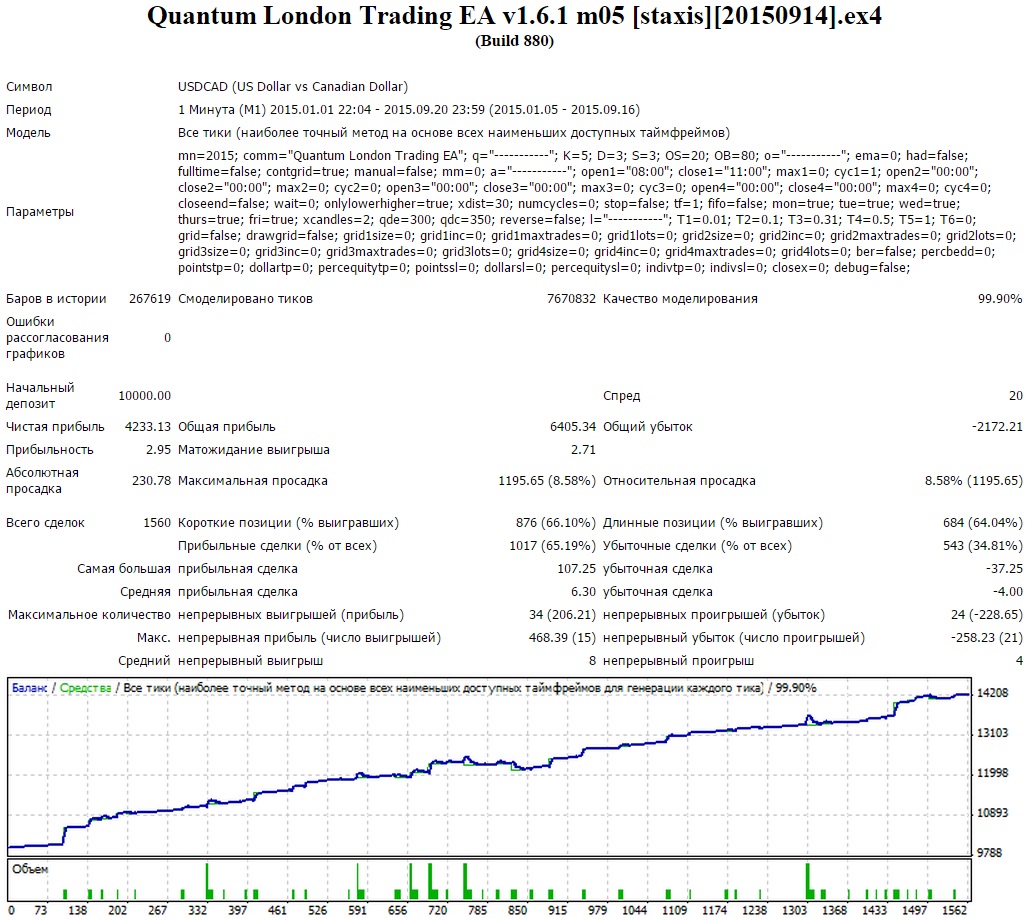This screenshot has width=1033, height=921.
Task: Click the total trades value 1560
Action: click(157, 522)
